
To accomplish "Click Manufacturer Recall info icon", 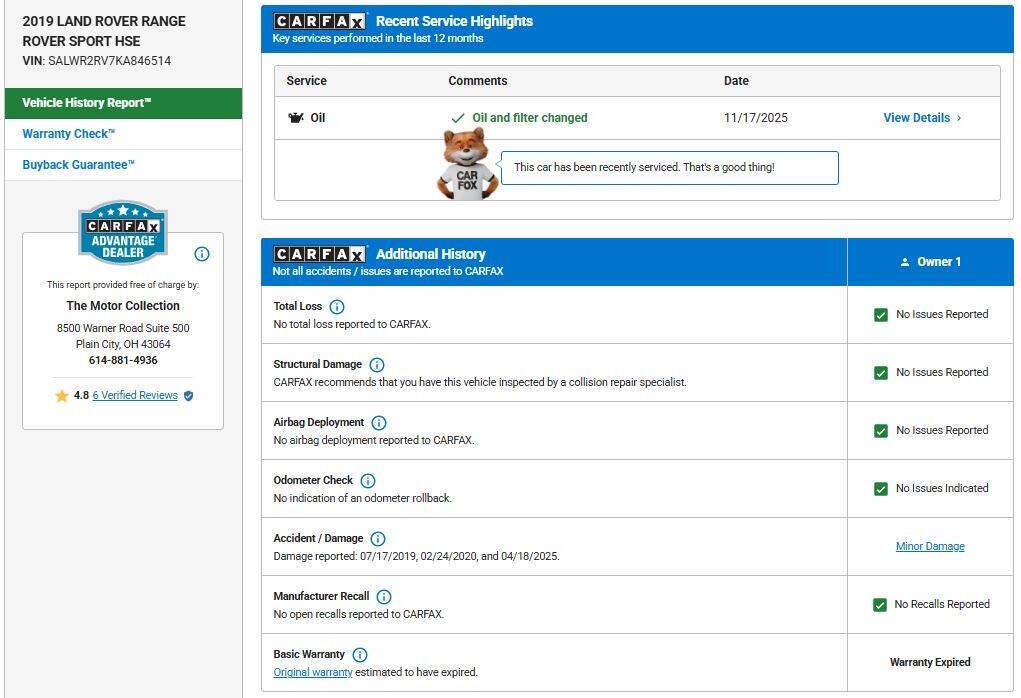I will click(384, 597).
